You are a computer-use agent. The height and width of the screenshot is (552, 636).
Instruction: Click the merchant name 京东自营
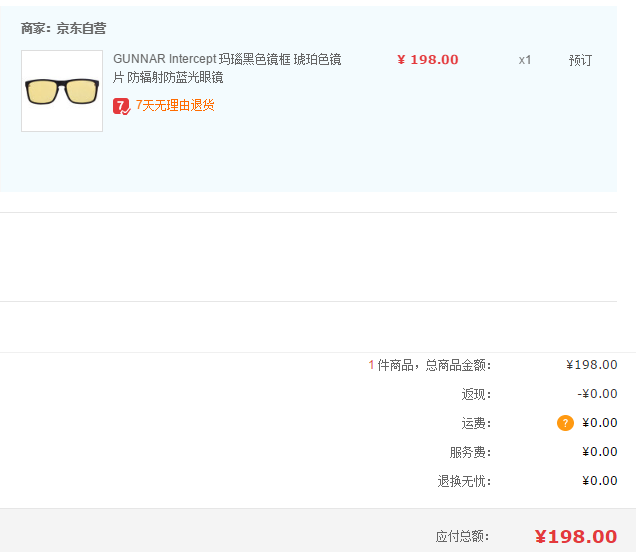pos(81,28)
